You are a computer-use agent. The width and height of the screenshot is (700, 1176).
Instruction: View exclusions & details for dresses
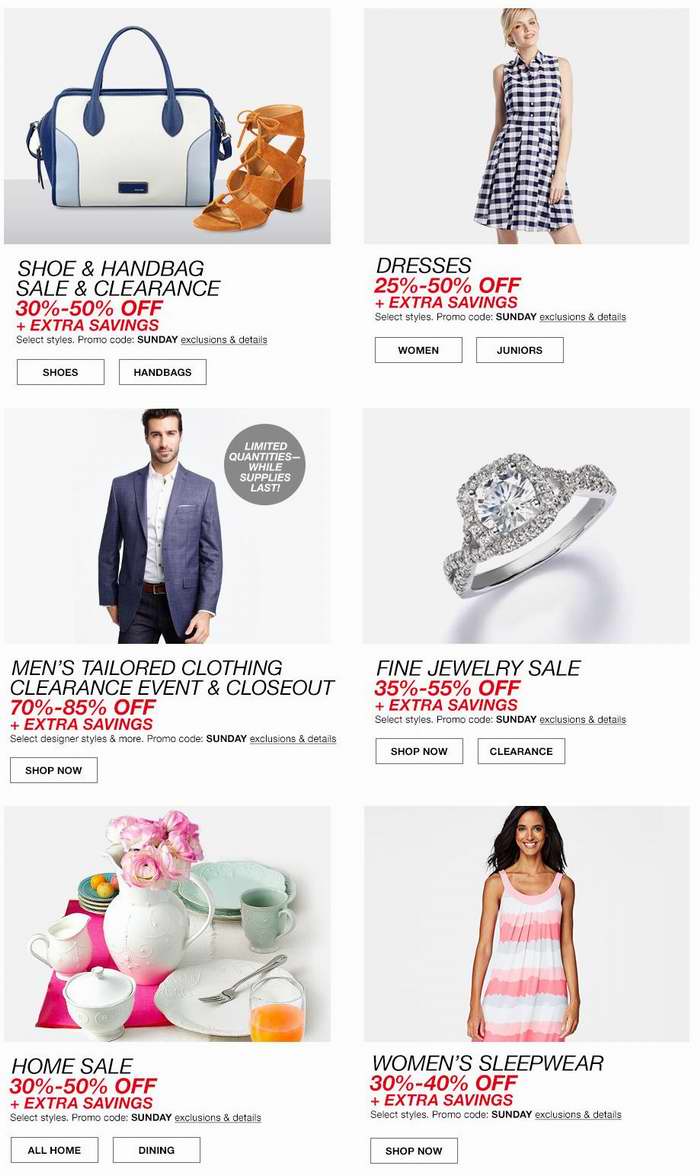[582, 317]
